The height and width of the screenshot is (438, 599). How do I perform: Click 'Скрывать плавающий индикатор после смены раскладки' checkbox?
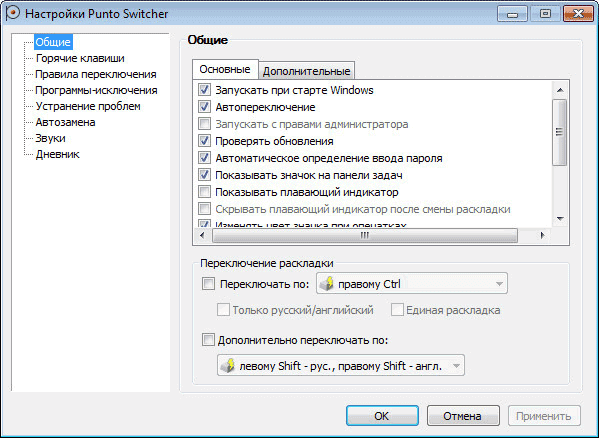(x=204, y=209)
